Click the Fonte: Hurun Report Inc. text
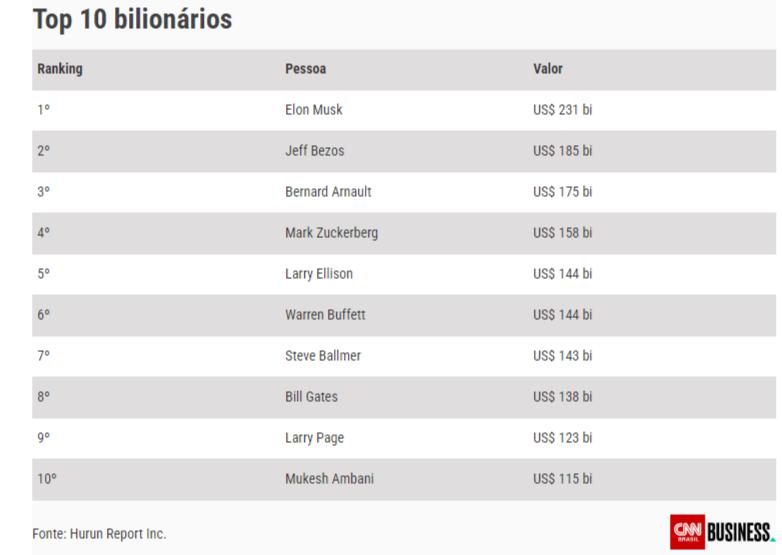 99,534
